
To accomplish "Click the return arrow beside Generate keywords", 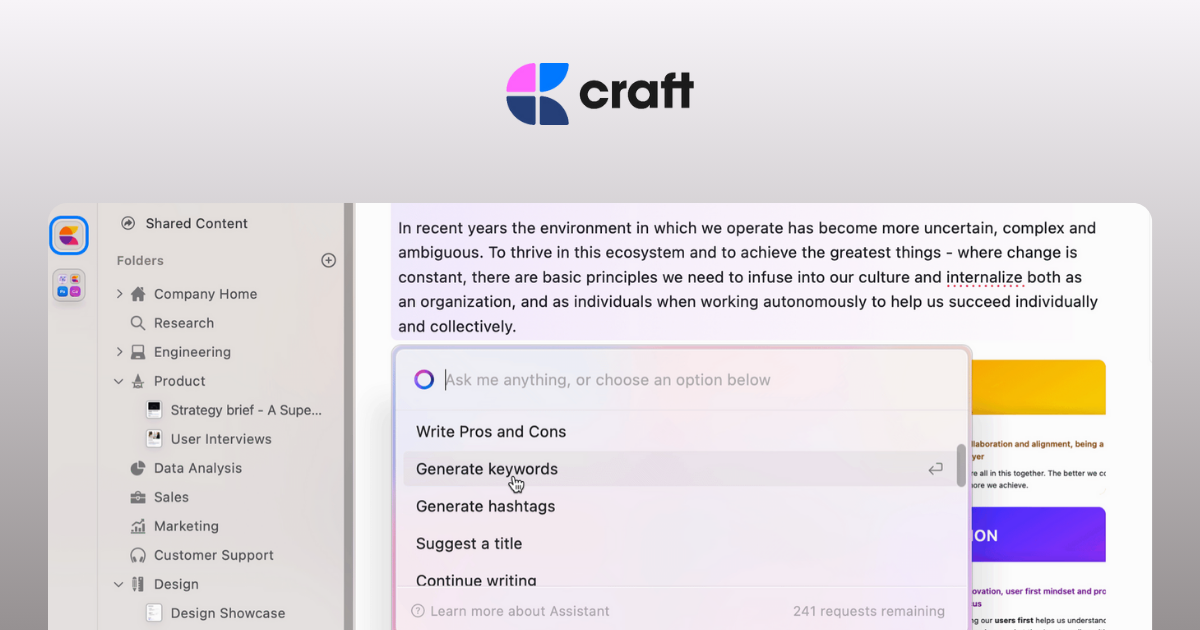I will click(x=935, y=469).
